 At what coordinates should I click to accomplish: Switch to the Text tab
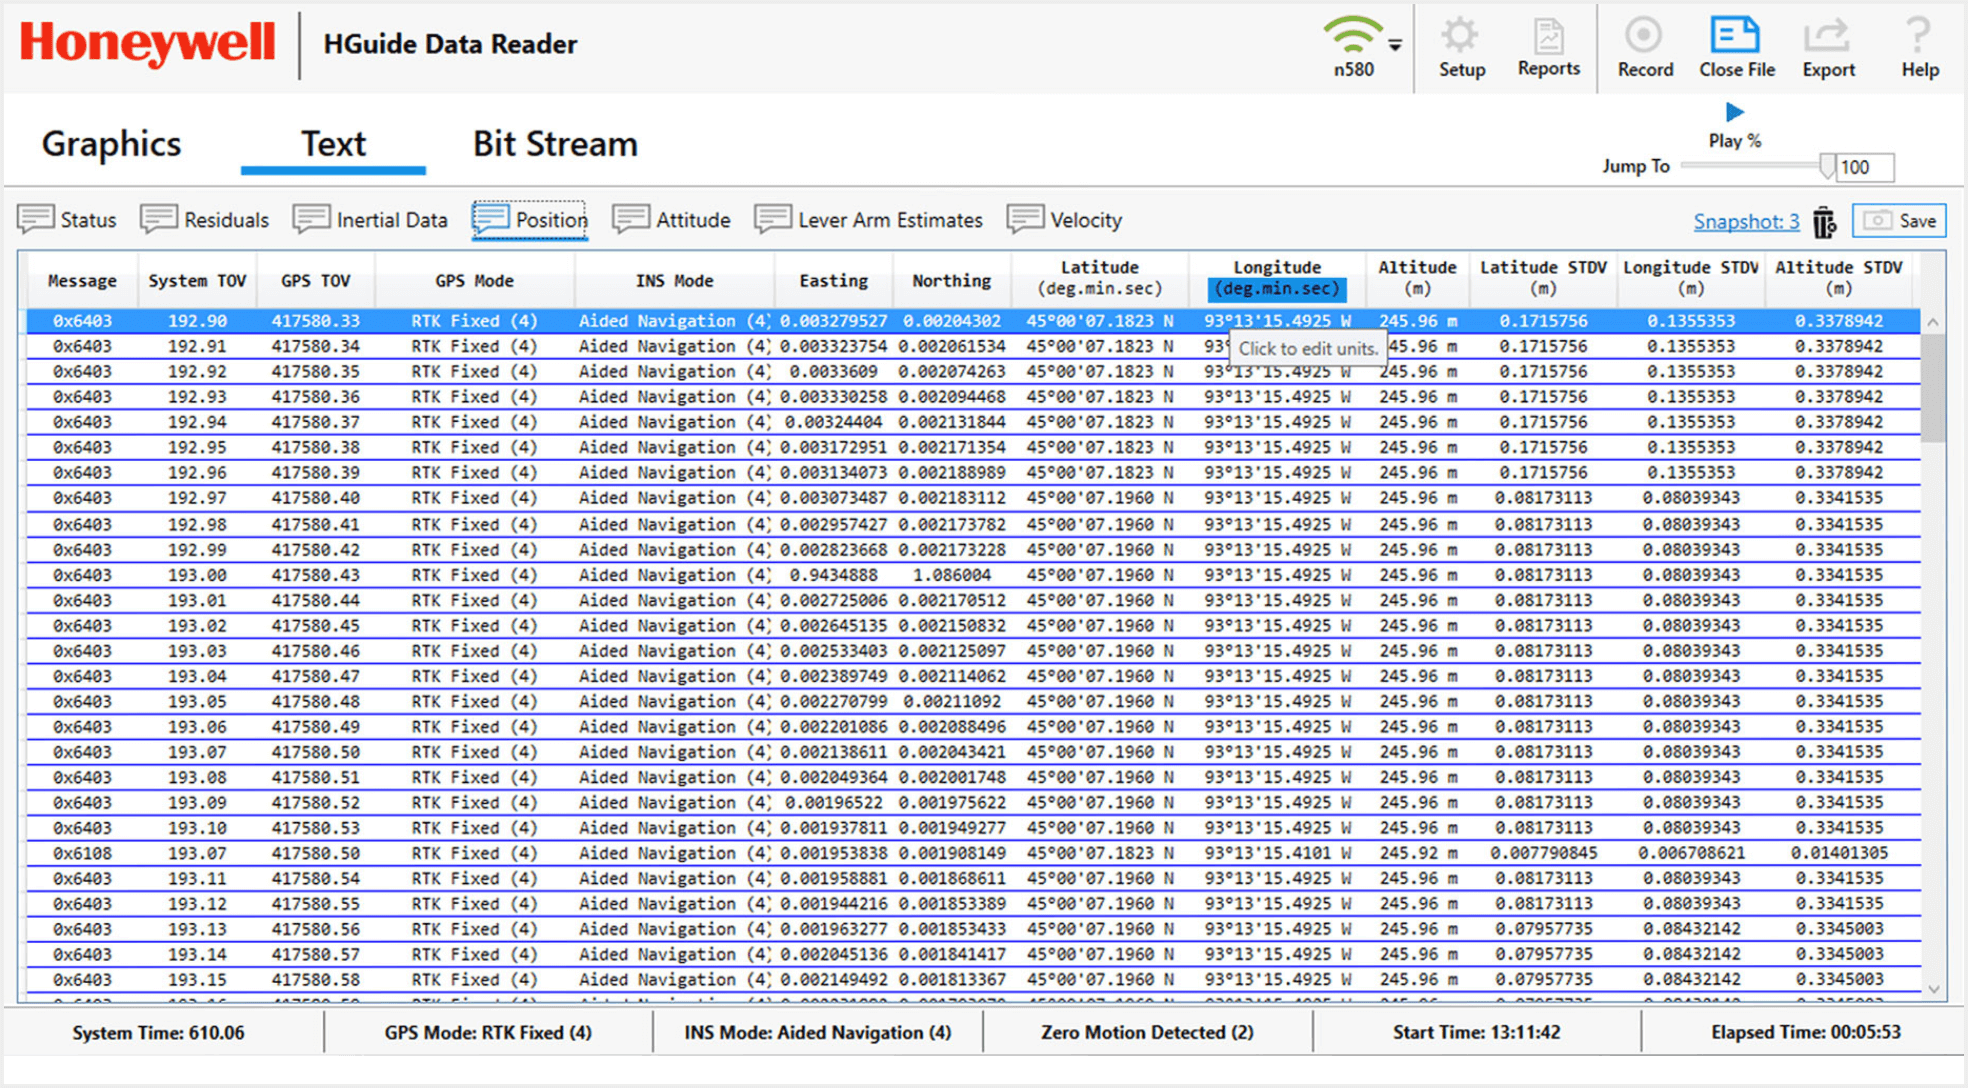point(333,144)
